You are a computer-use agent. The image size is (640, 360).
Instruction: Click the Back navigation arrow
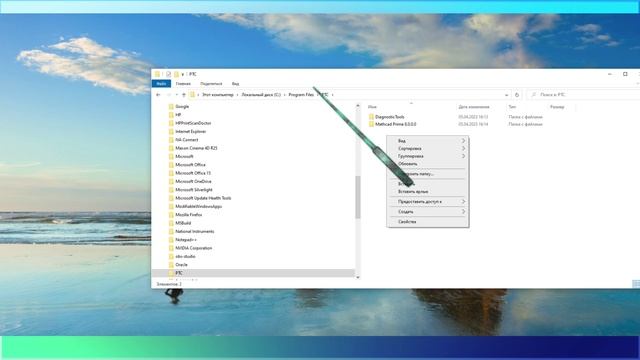point(158,95)
